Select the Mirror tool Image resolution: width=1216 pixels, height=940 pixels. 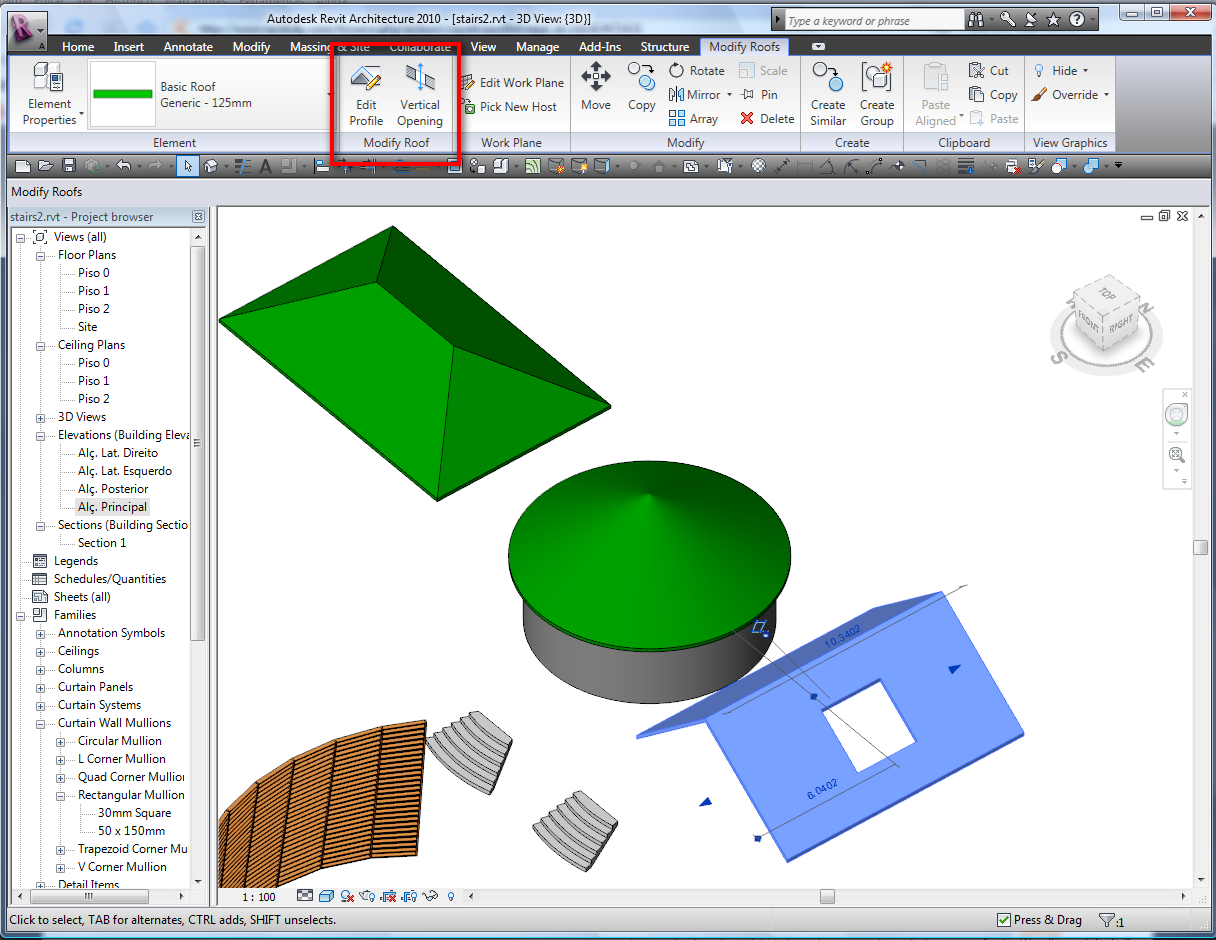(694, 95)
